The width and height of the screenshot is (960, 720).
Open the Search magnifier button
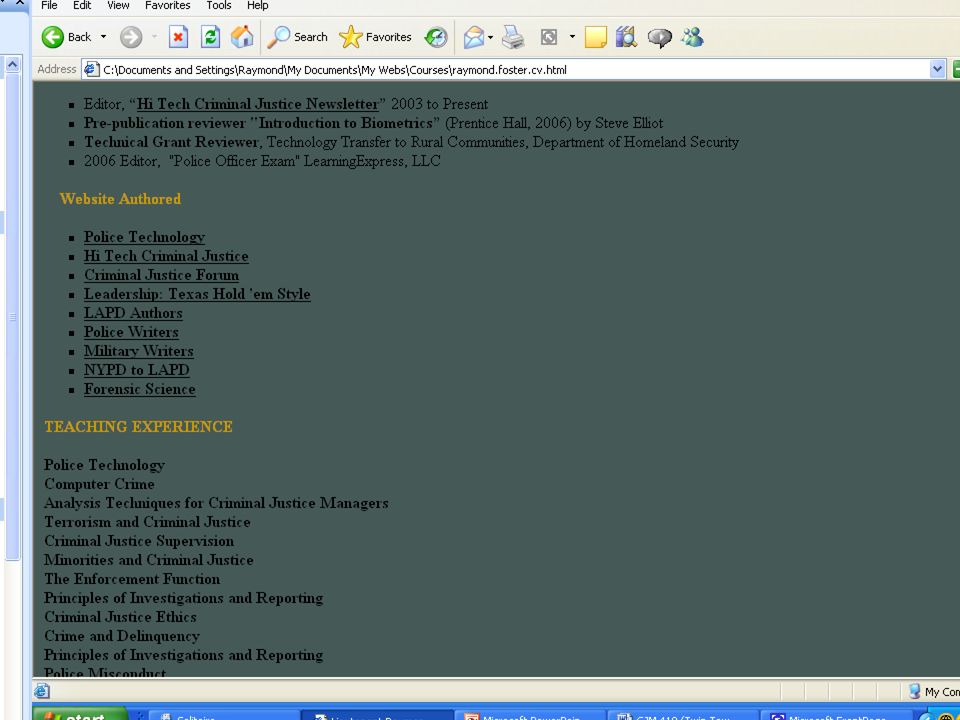298,37
